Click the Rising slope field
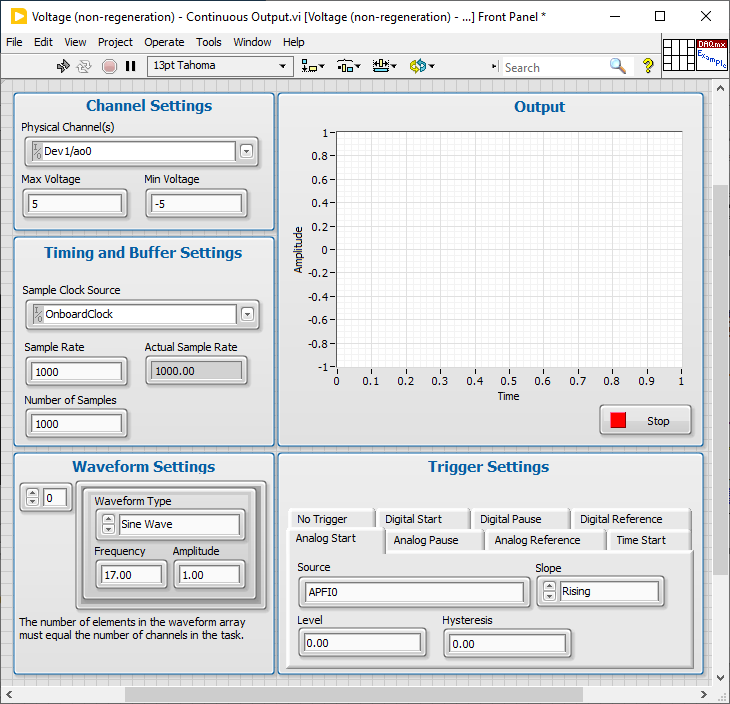 point(609,591)
